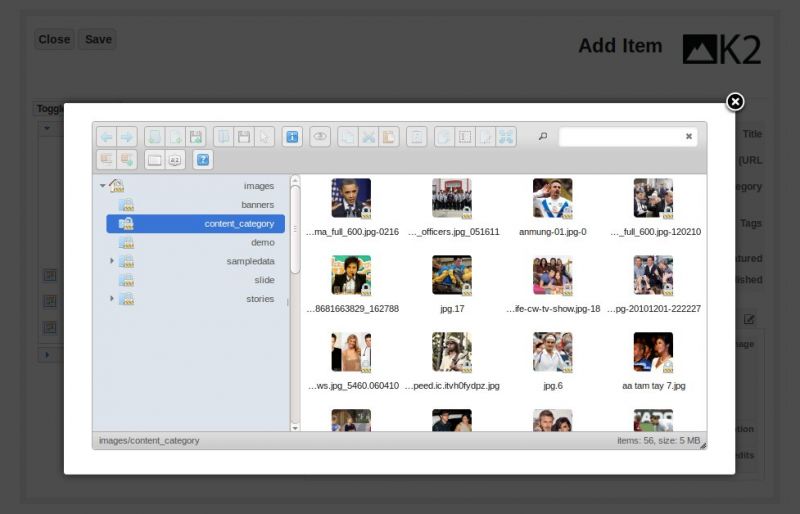This screenshot has height=514, width=800.
Task: Click Close button on Add Item page
Action: 54,39
